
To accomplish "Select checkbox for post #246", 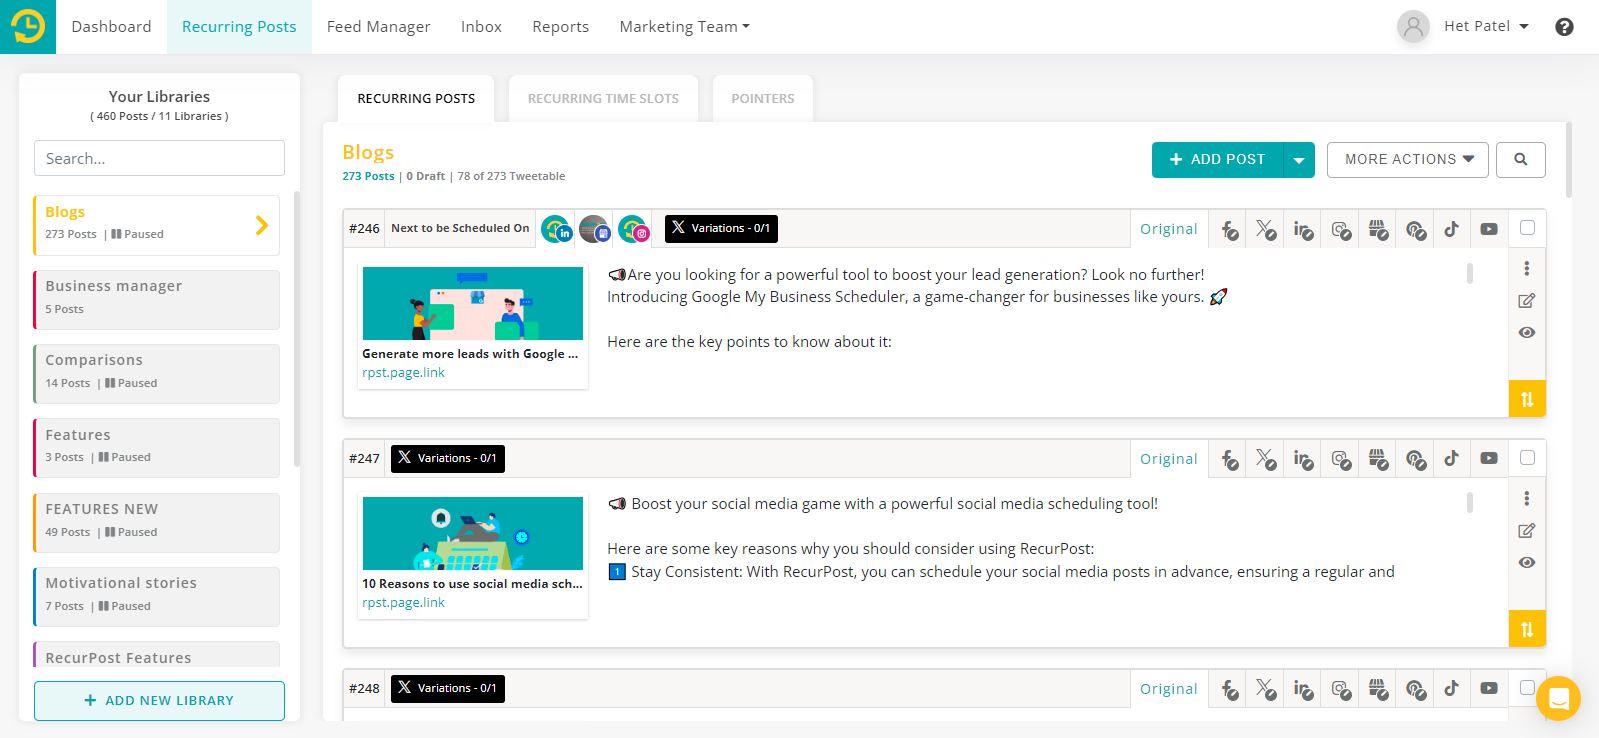I will click(1527, 228).
